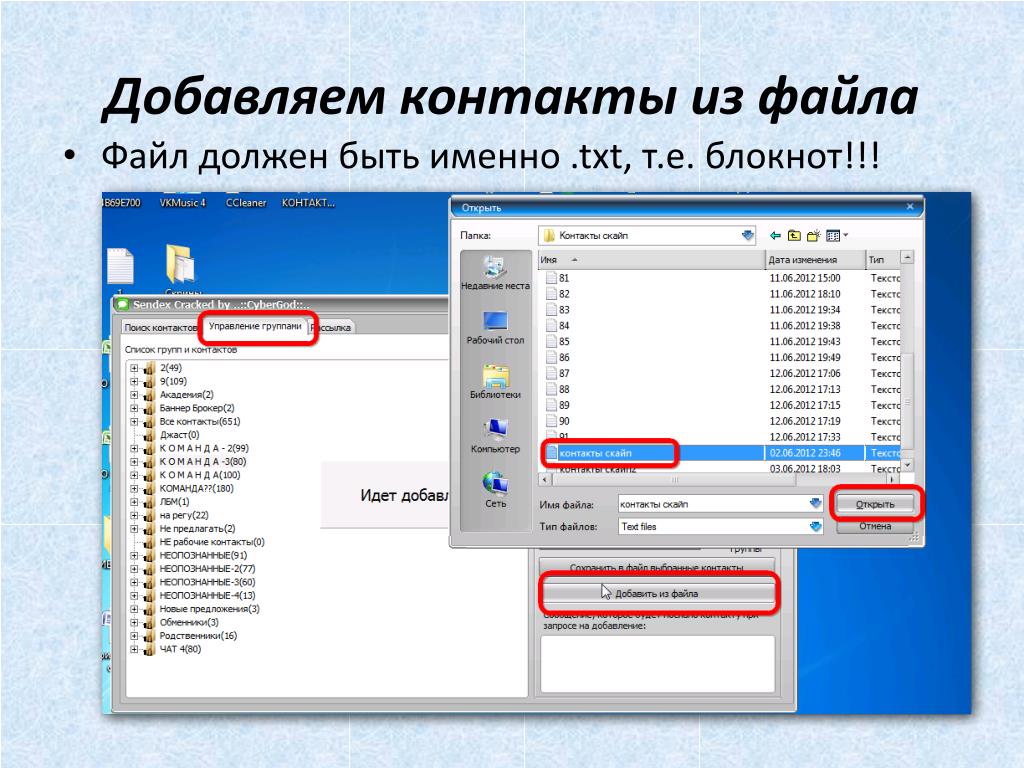Go back using the green arrow in Open dialog

point(775,236)
